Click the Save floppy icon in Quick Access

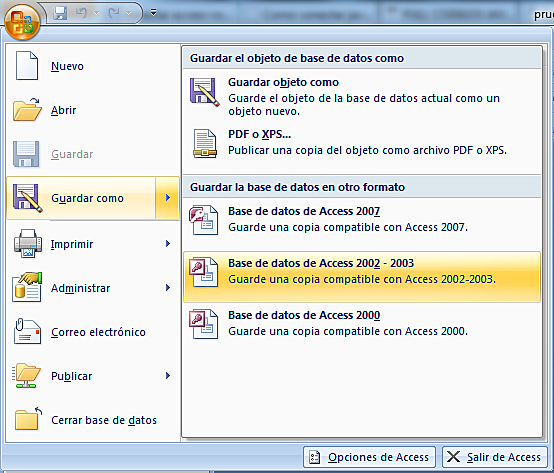pos(60,13)
